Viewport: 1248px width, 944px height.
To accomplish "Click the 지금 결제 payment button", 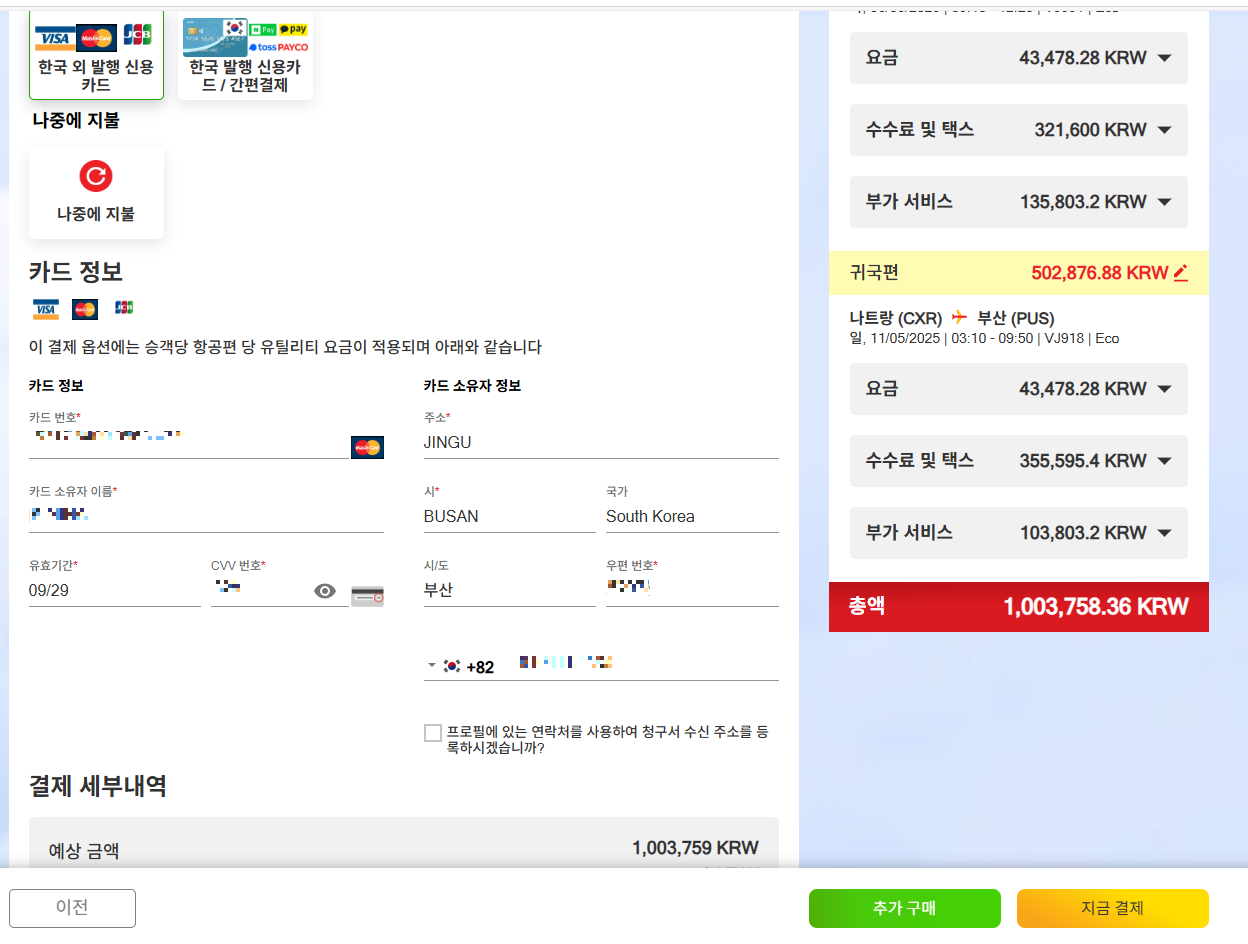I will [x=1112, y=908].
